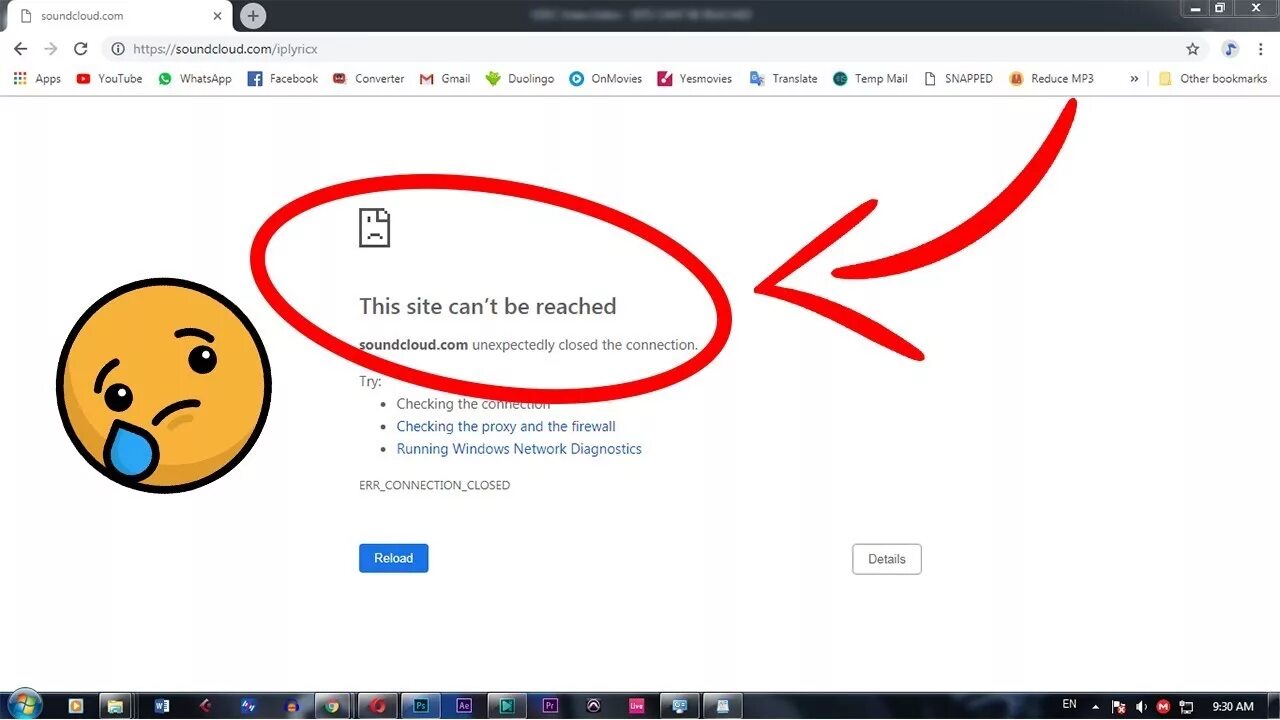This screenshot has width=1280, height=720.
Task: Open Premiere Pro from the taskbar
Action: 550,705
